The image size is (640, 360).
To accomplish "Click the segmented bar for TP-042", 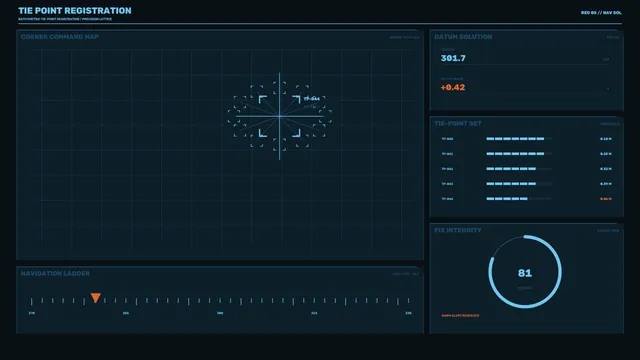I will [x=519, y=169].
